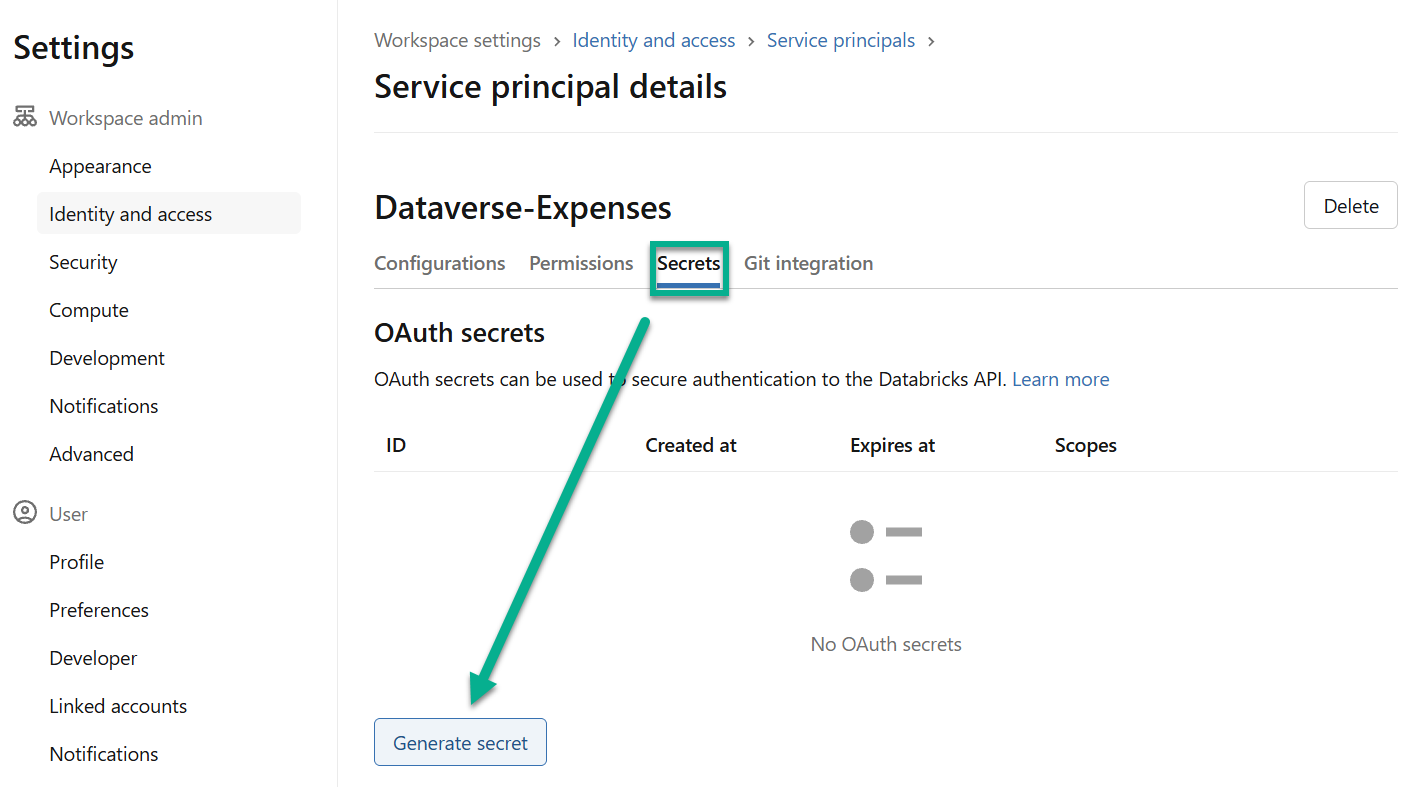
Task: Click the Workspace admin section label
Action: [x=126, y=118]
